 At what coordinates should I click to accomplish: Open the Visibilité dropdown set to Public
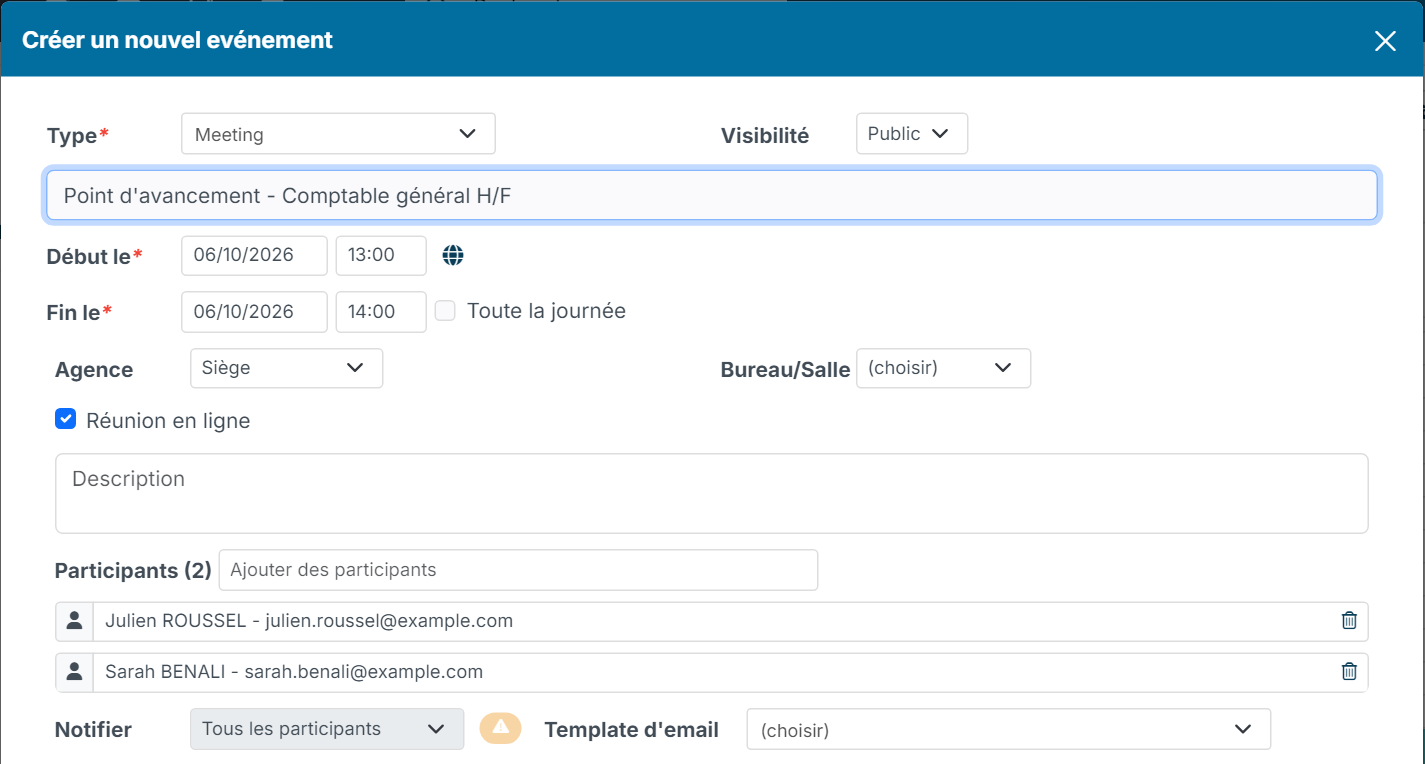pos(912,134)
